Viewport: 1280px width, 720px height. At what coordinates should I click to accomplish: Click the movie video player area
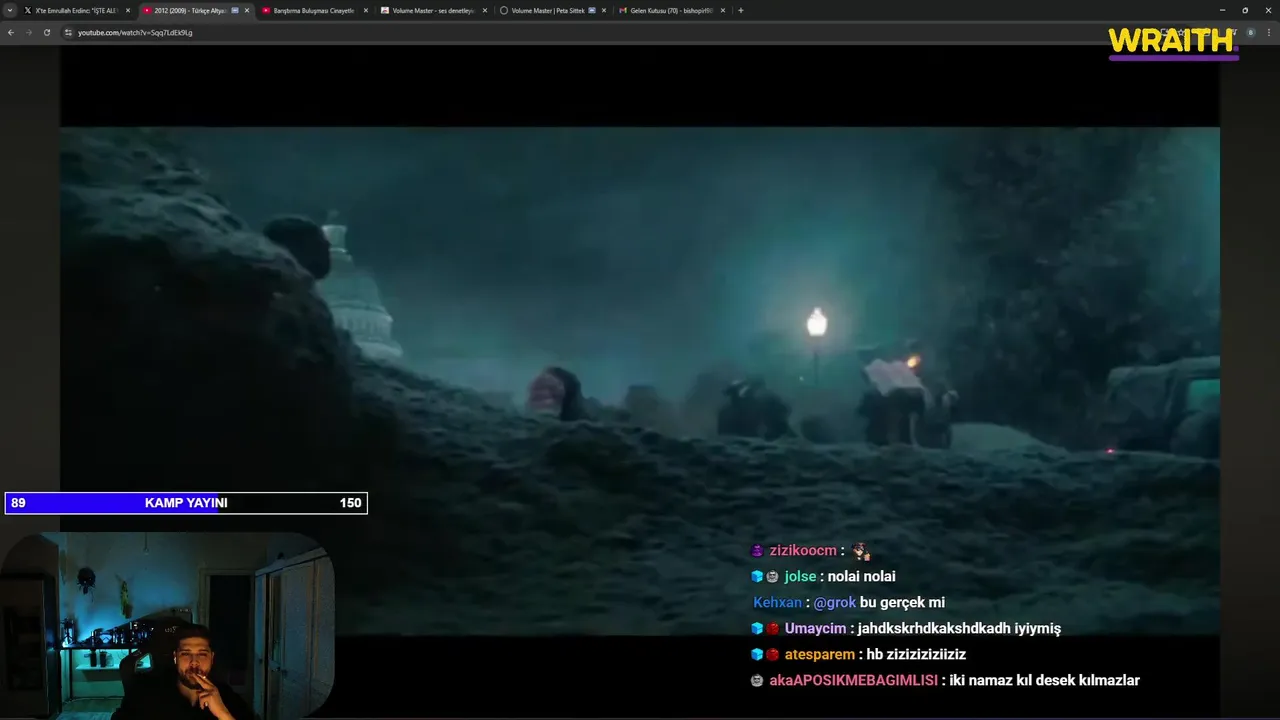[640, 380]
